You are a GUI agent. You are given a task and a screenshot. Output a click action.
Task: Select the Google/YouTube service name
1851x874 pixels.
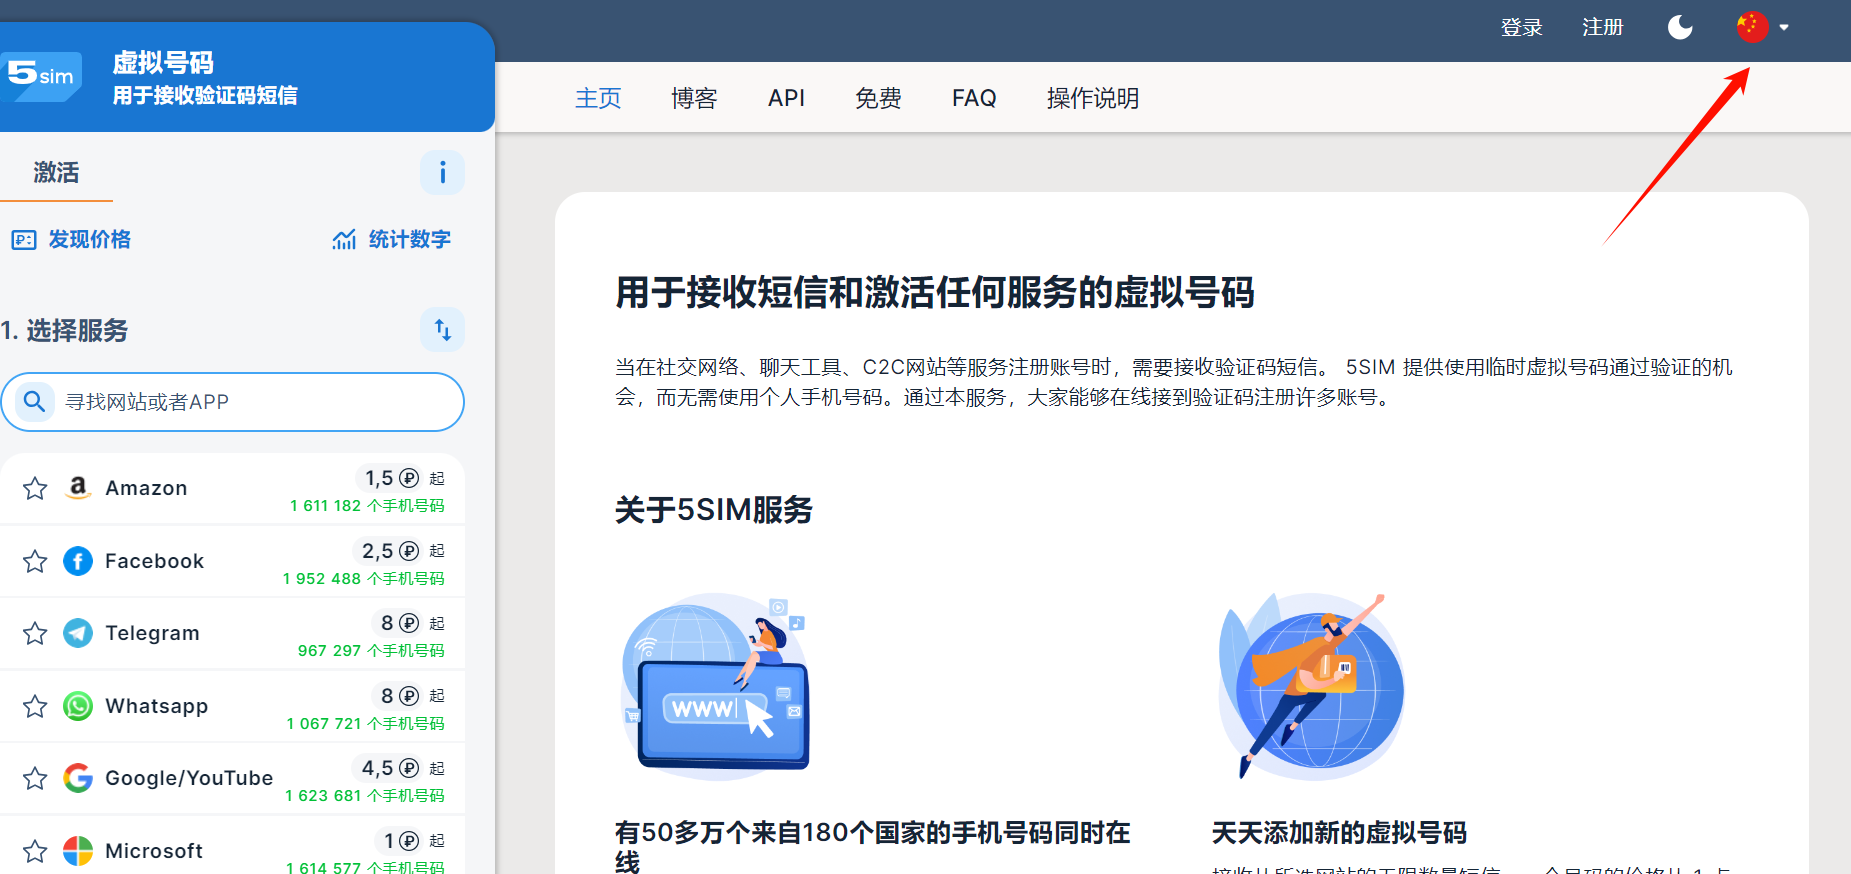(189, 778)
